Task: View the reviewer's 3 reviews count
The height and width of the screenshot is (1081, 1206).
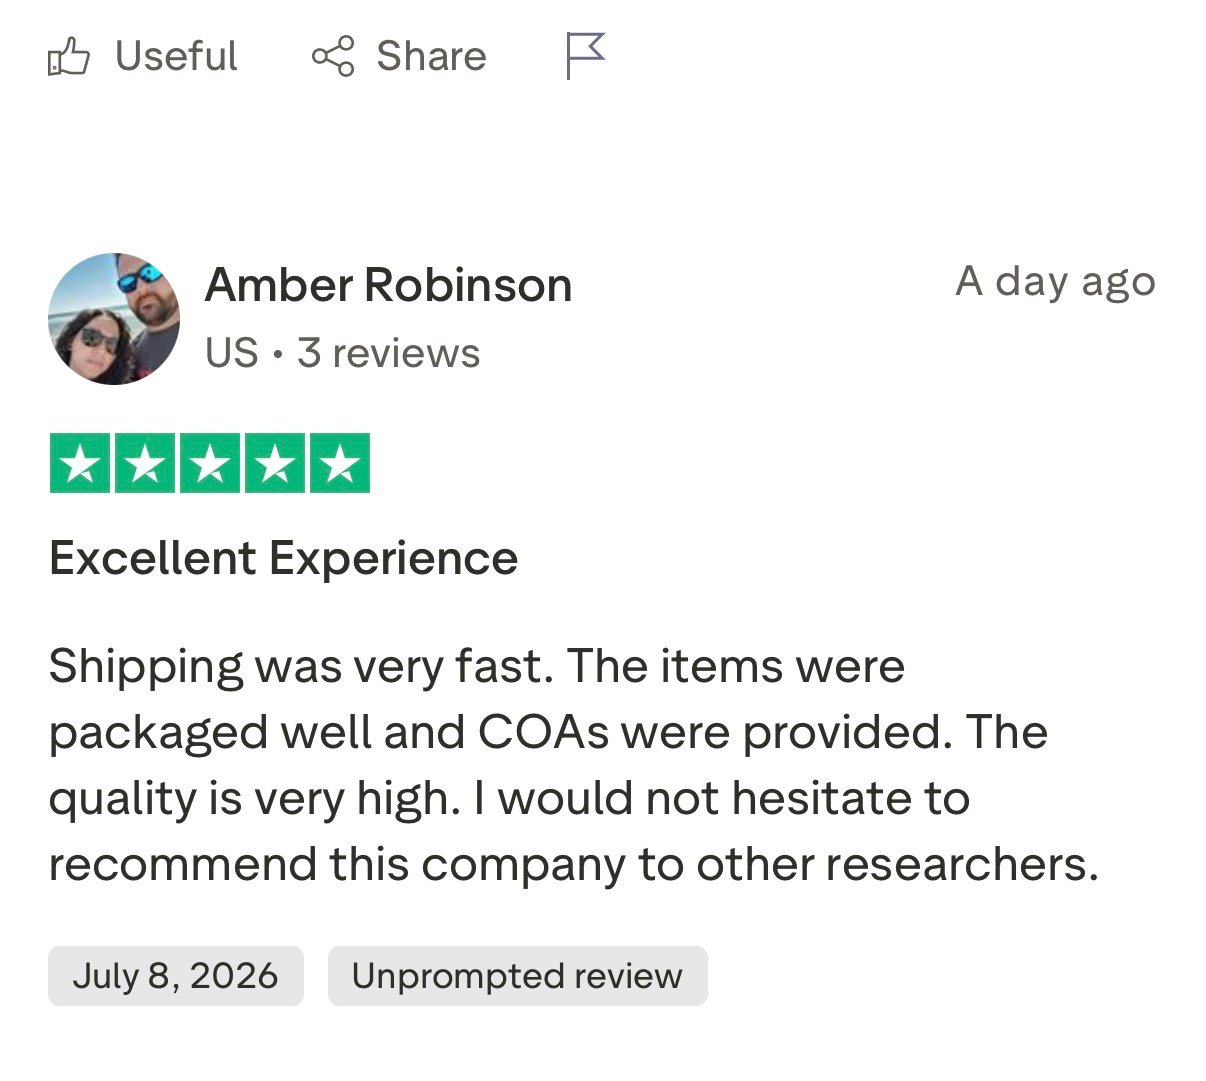Action: [388, 353]
